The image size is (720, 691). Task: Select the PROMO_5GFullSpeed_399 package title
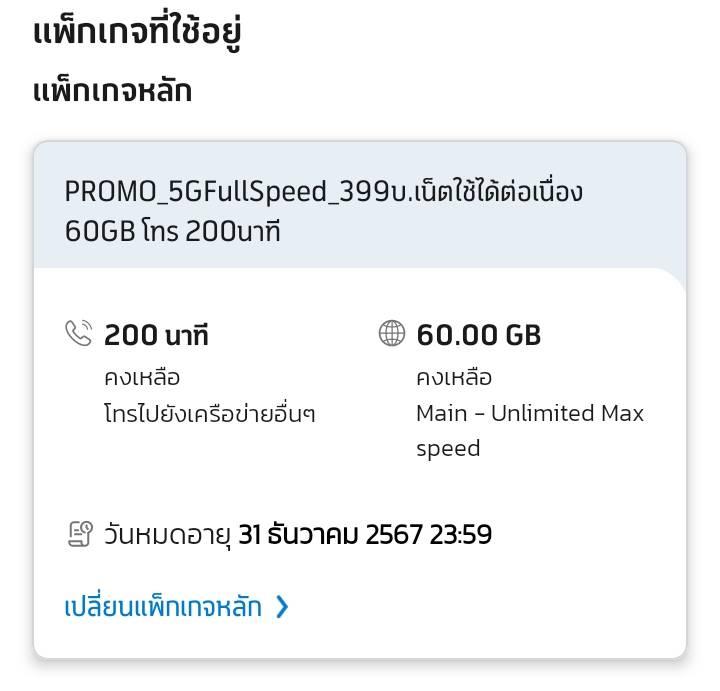pyautogui.click(x=324, y=211)
